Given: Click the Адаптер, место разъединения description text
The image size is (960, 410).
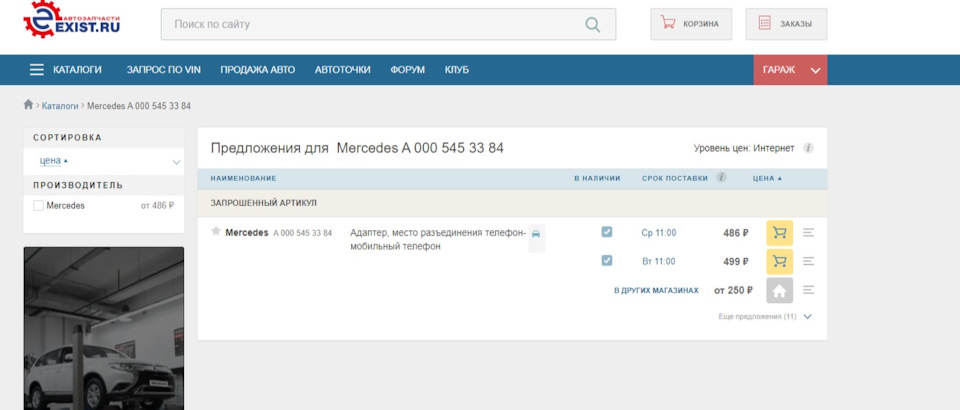Looking at the screenshot, I should 438,239.
